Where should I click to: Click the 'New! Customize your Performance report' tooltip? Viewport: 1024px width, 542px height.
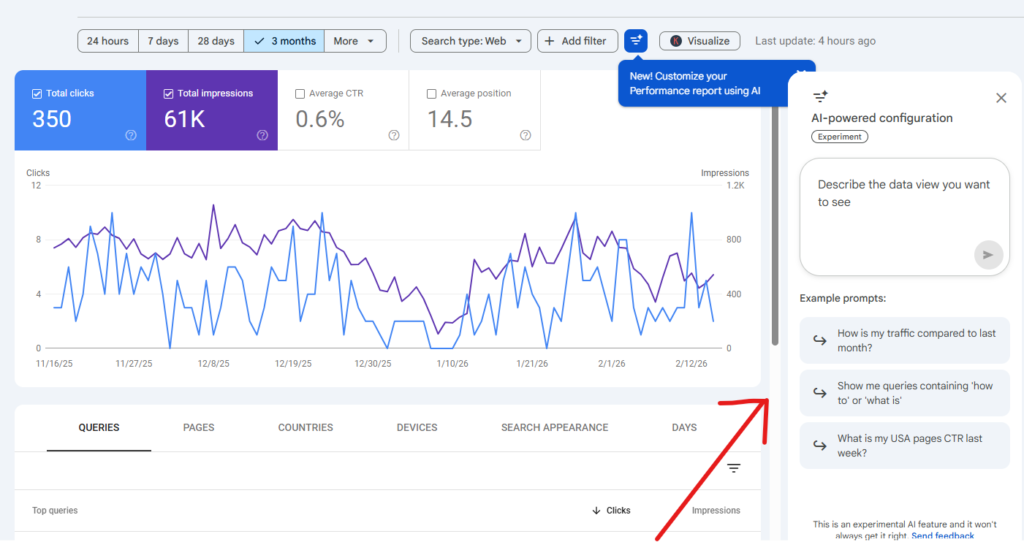coord(702,84)
